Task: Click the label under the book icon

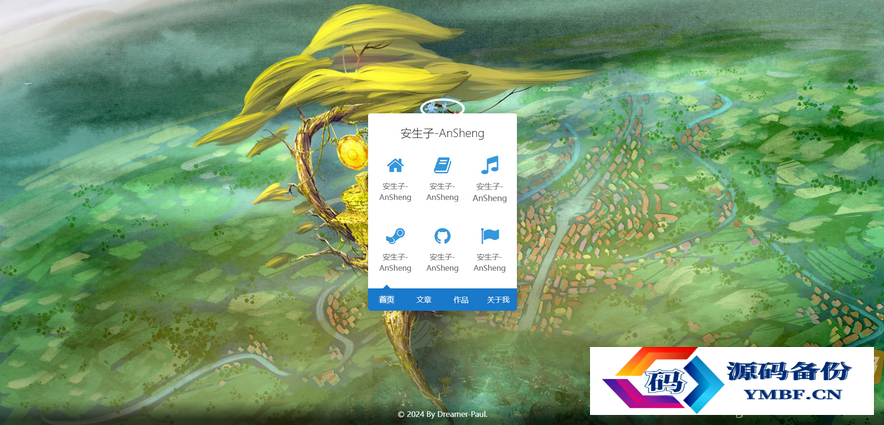Action: (x=442, y=192)
